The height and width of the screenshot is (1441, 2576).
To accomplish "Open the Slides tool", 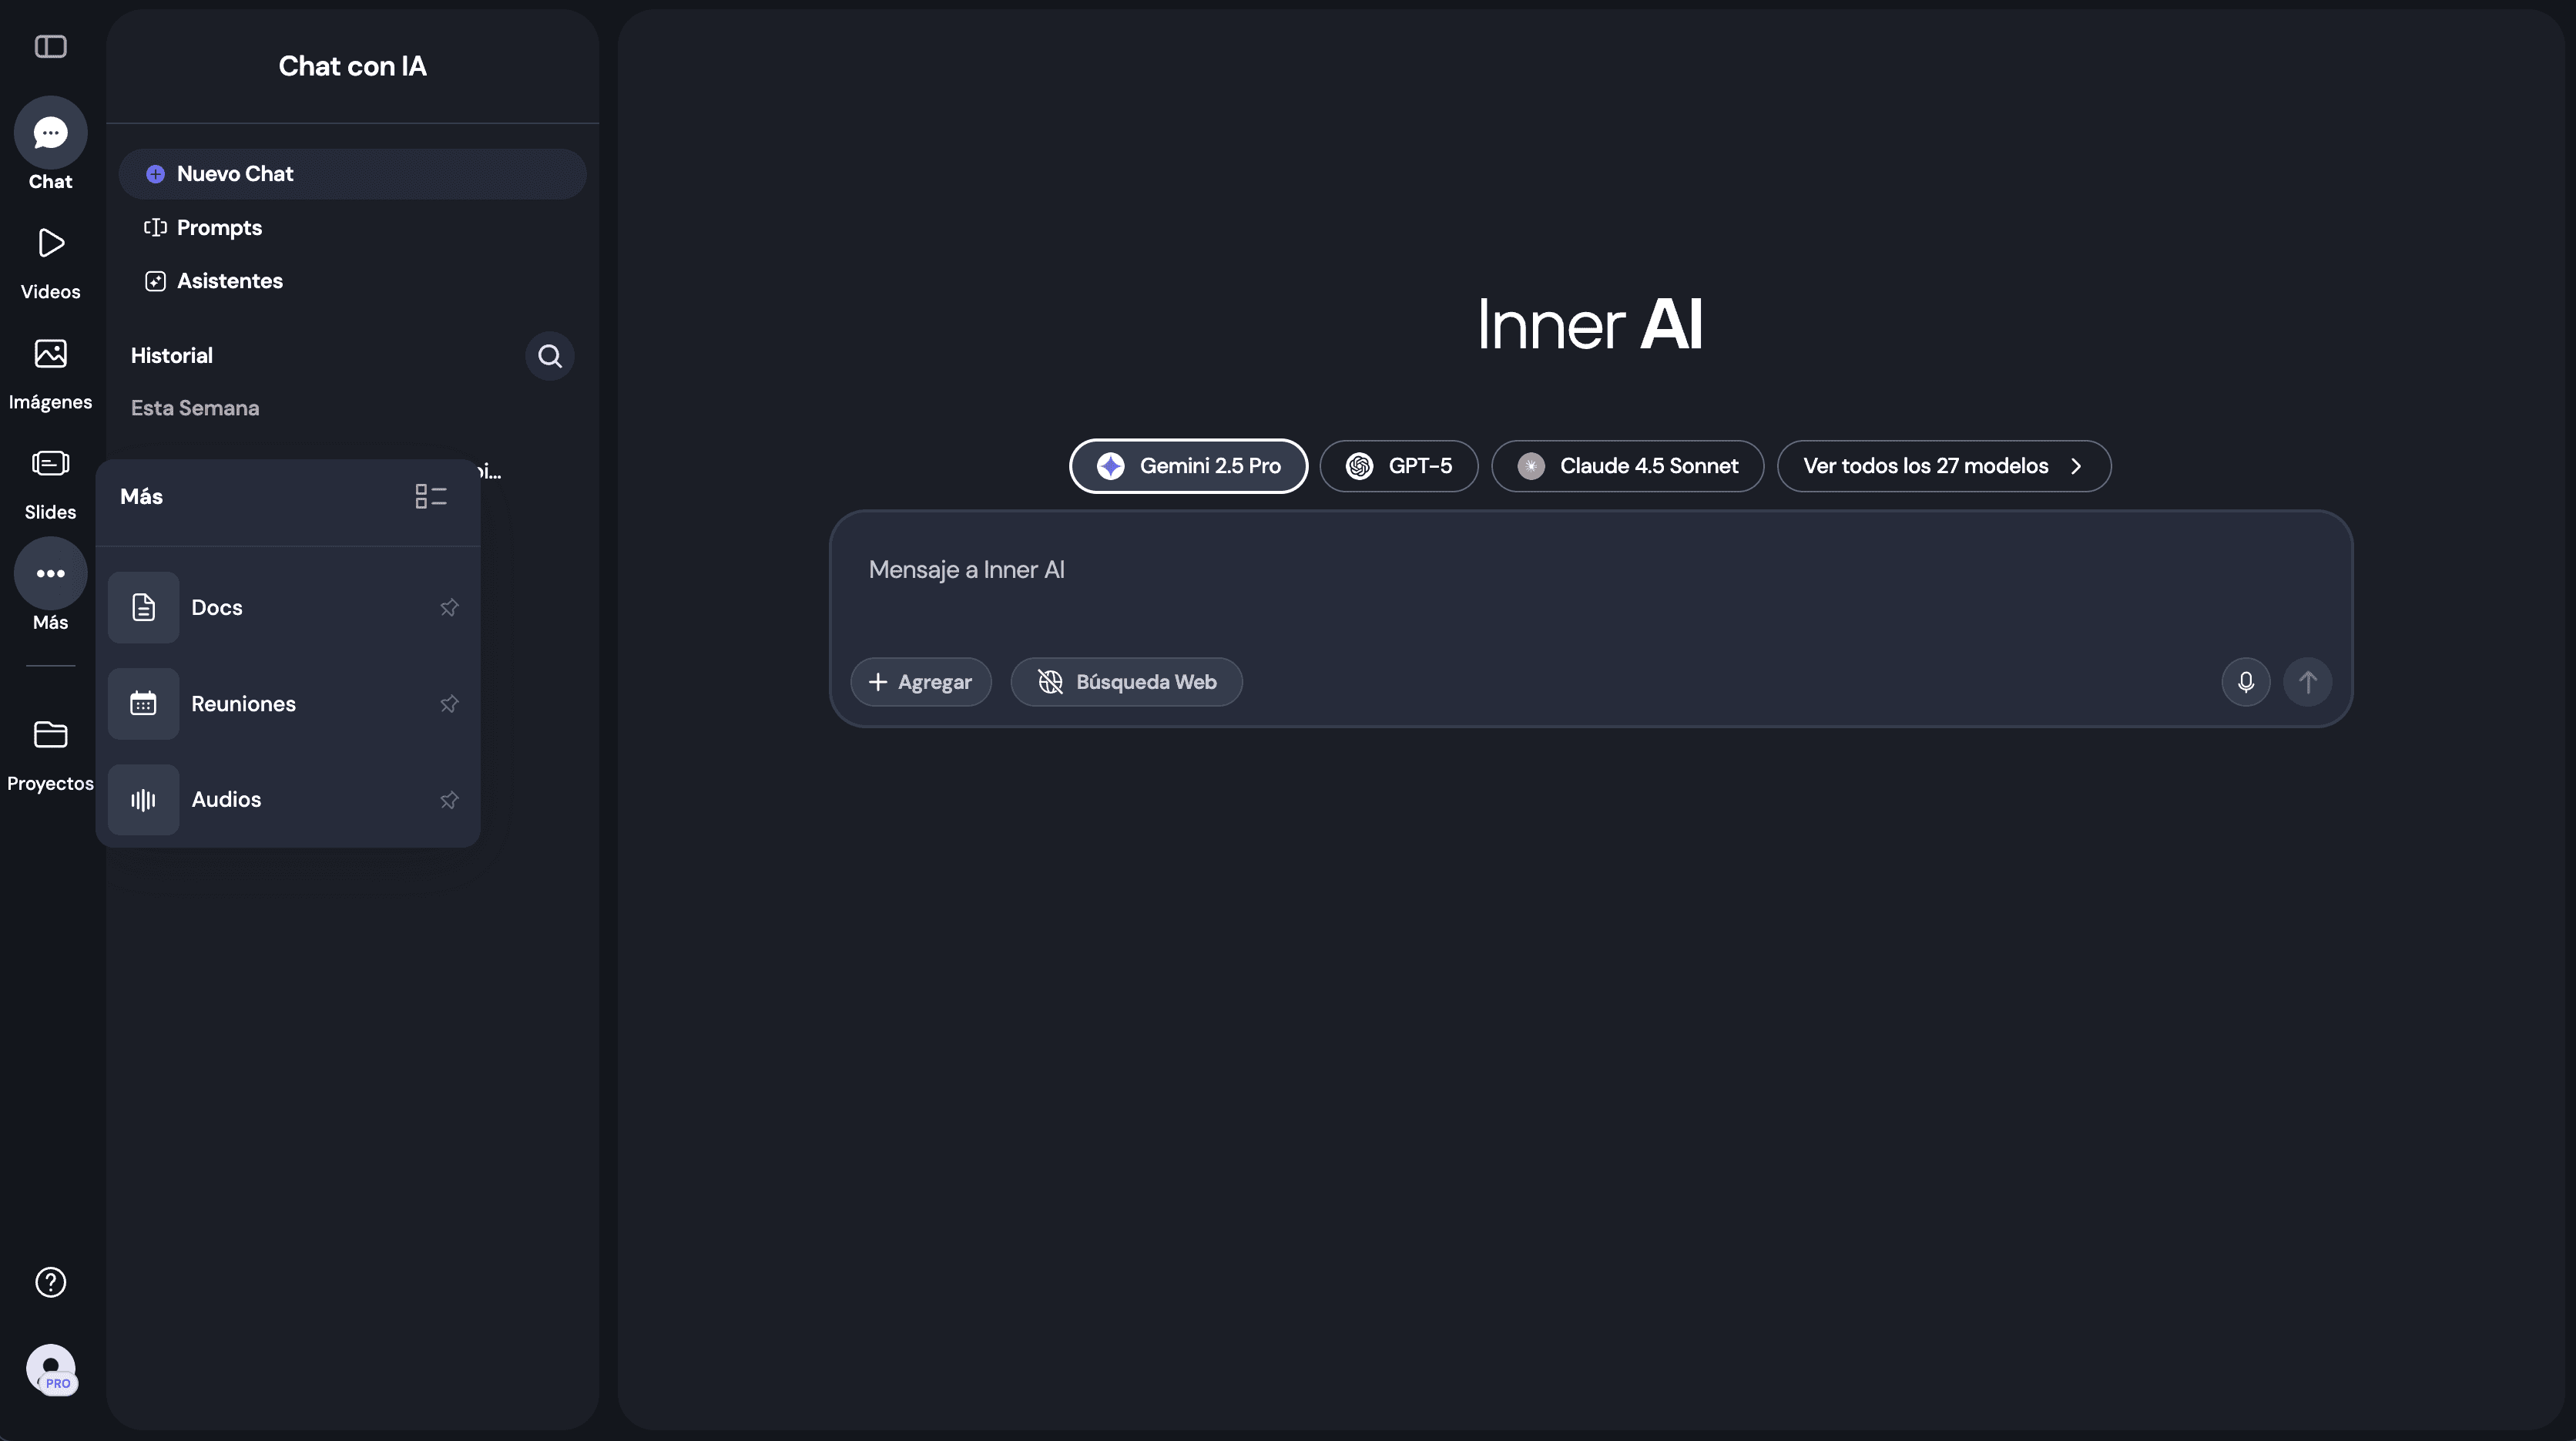I will pyautogui.click(x=50, y=482).
